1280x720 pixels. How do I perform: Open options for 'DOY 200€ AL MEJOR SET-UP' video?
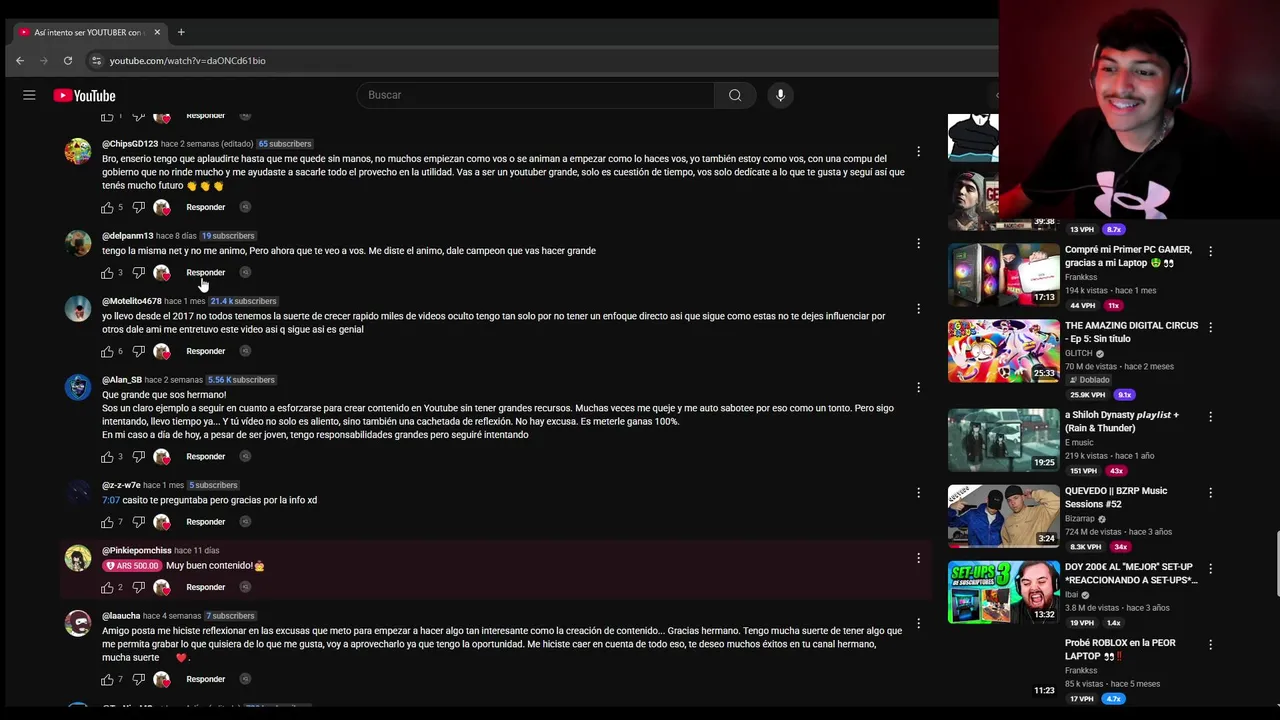coord(1210,568)
